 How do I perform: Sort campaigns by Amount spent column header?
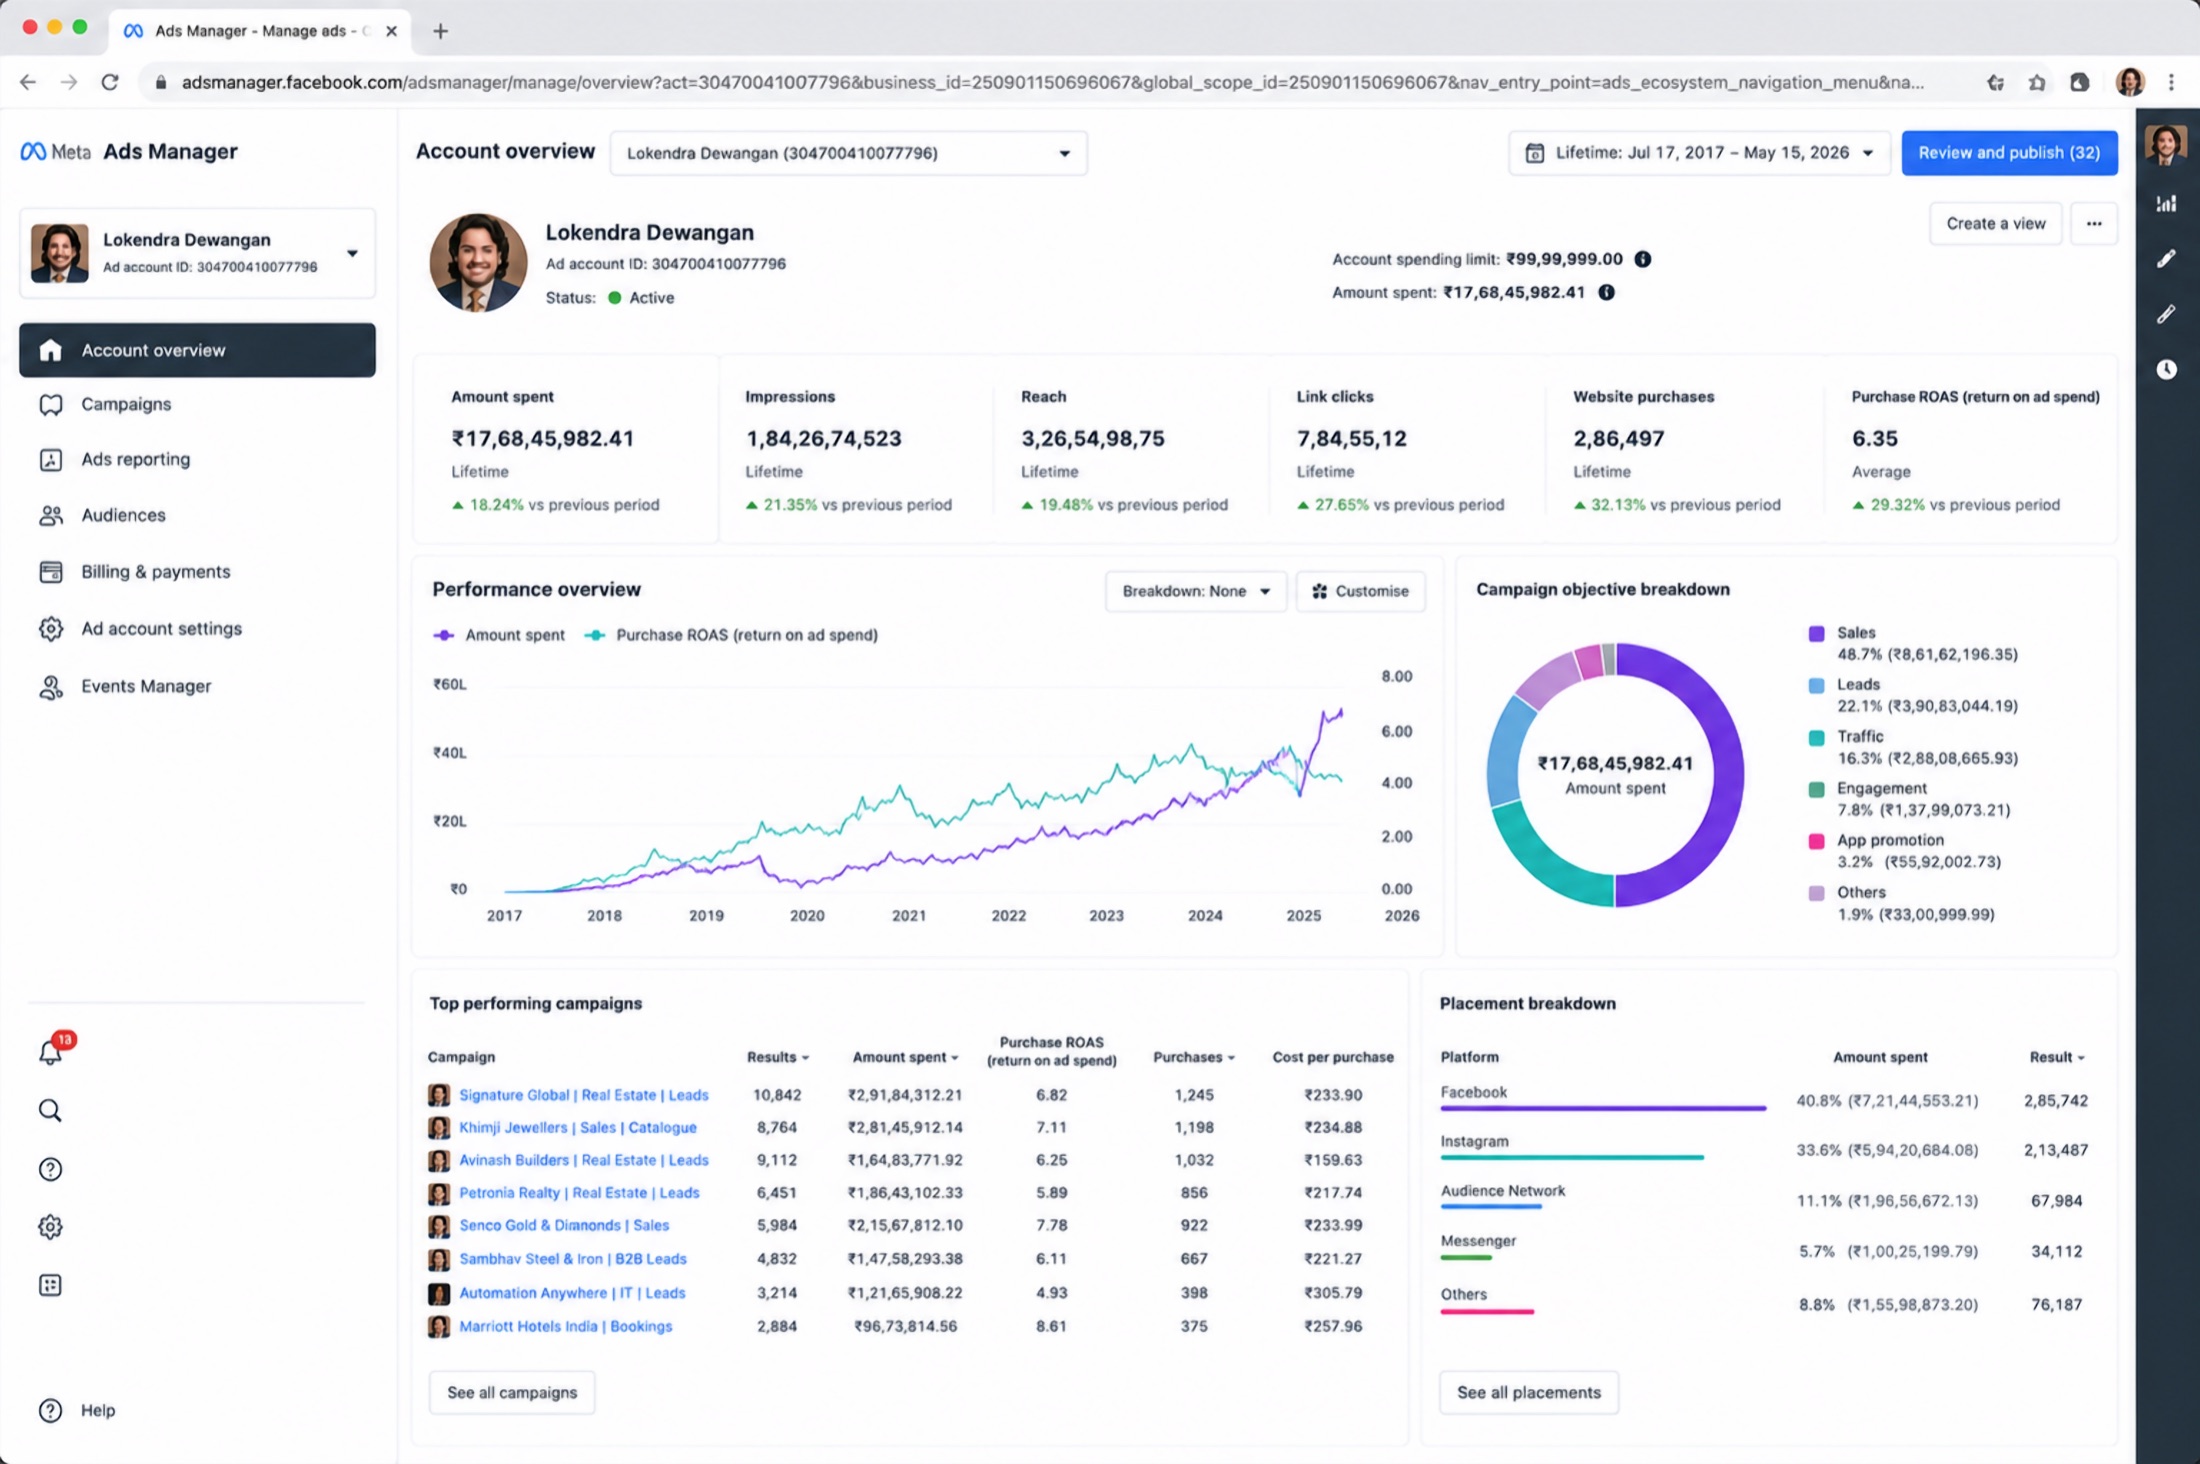pos(905,1057)
